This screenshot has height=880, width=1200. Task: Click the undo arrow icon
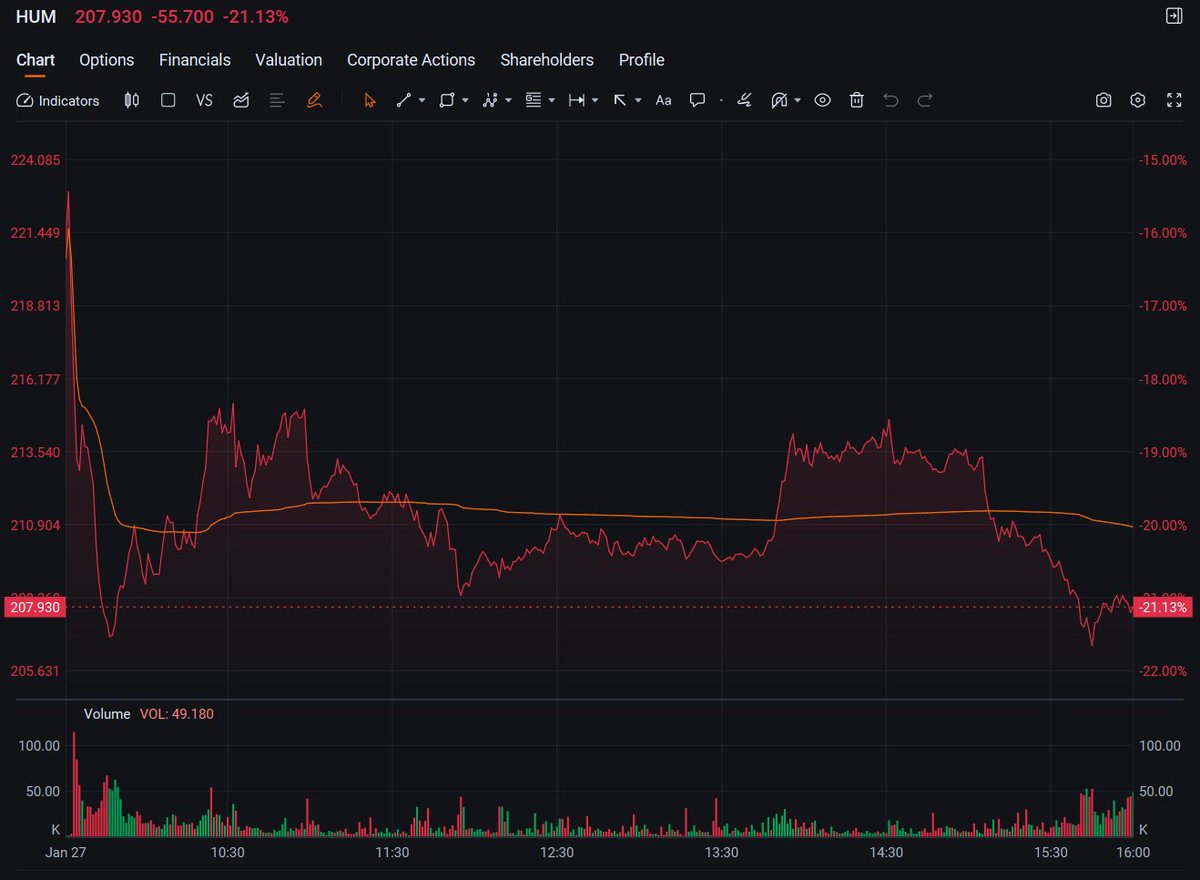tap(891, 100)
